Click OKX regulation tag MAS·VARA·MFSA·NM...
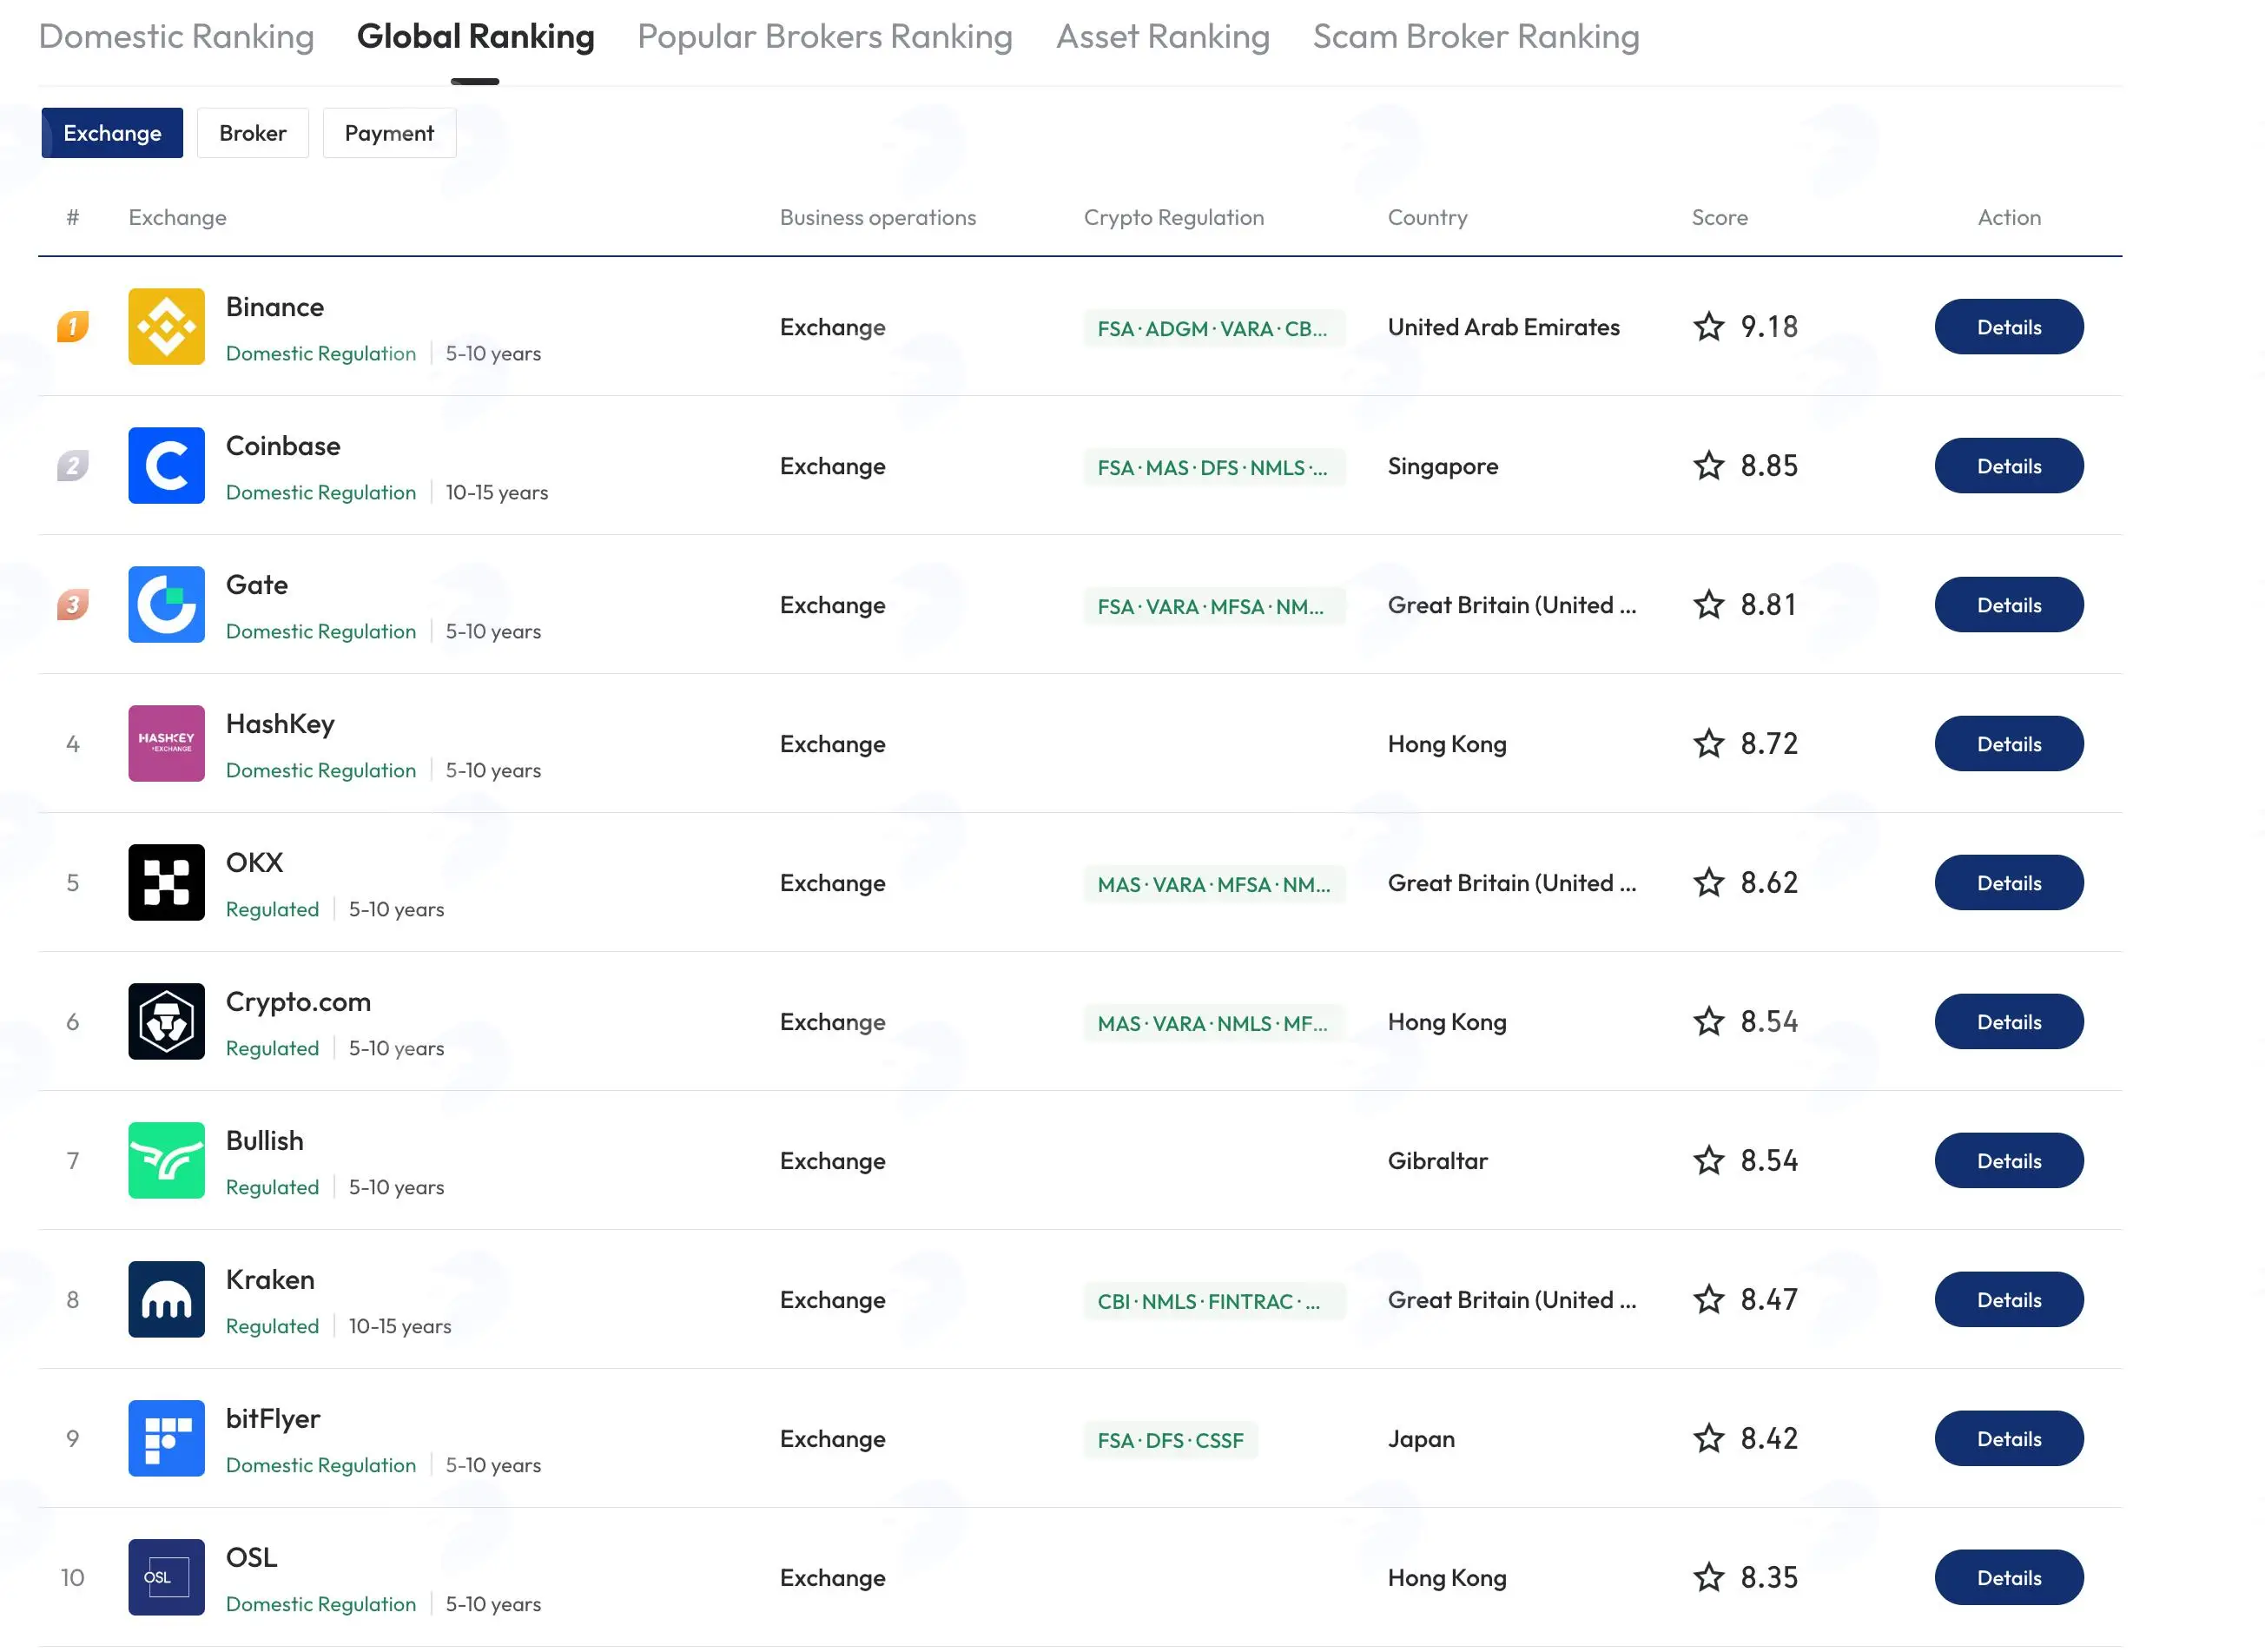Screen dimensions: 2265x1652 click(x=1214, y=885)
